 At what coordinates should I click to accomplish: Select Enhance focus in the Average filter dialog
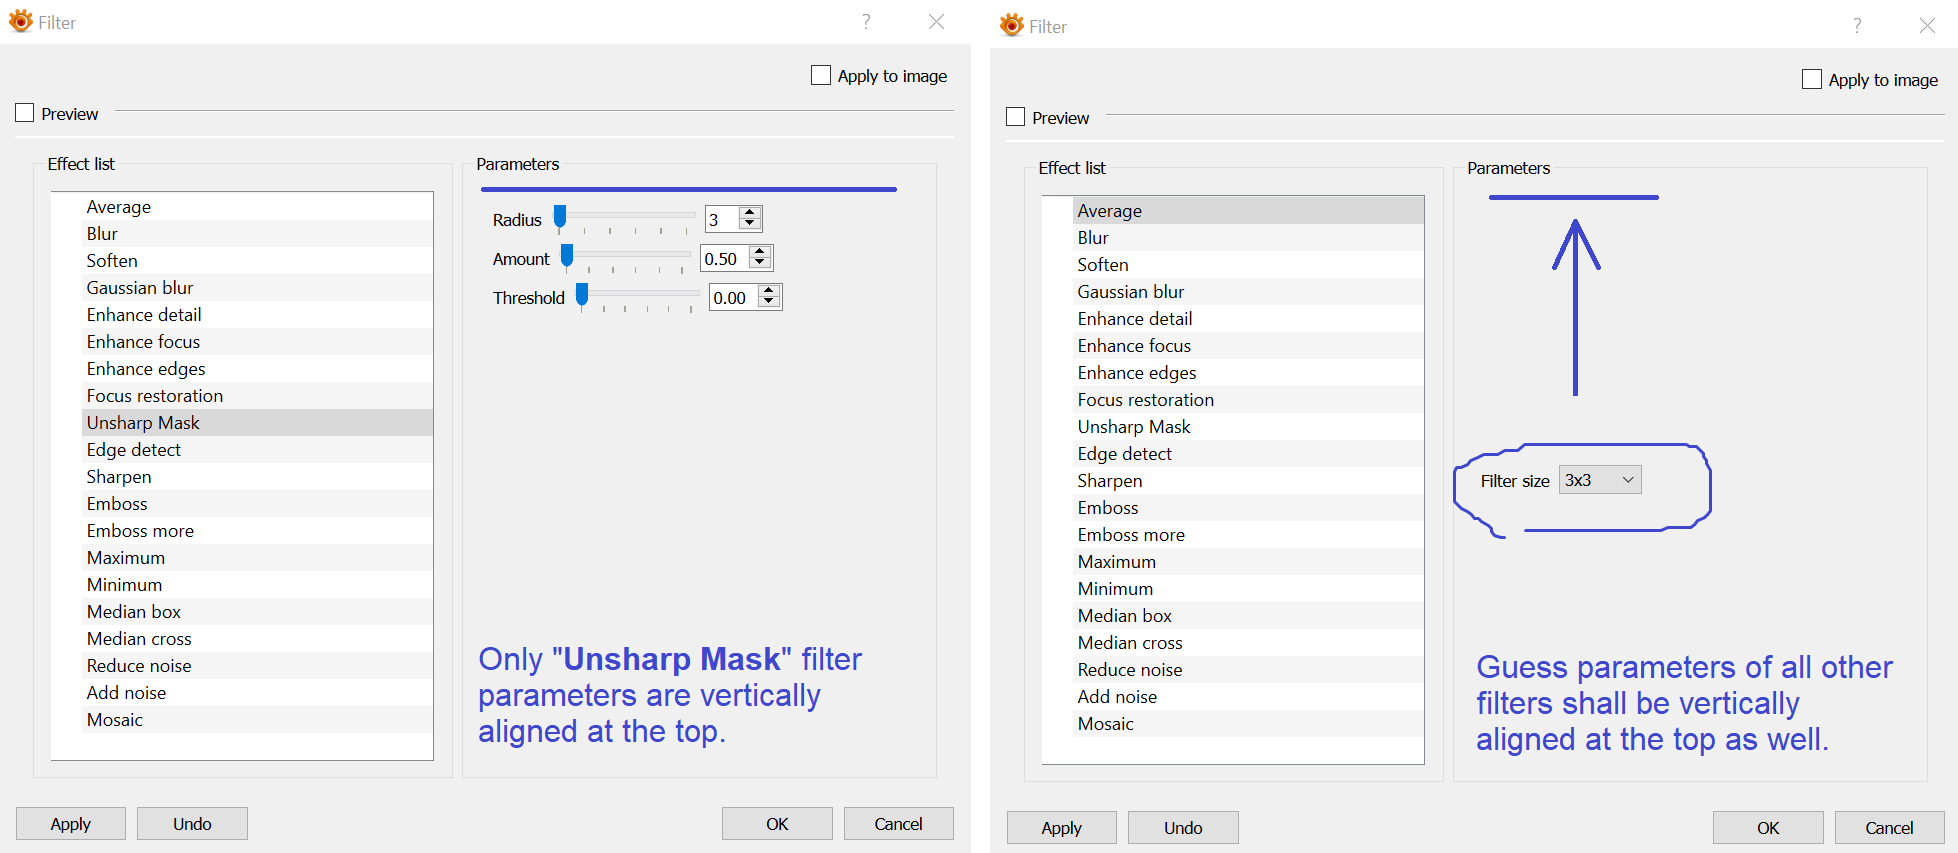coord(1248,346)
